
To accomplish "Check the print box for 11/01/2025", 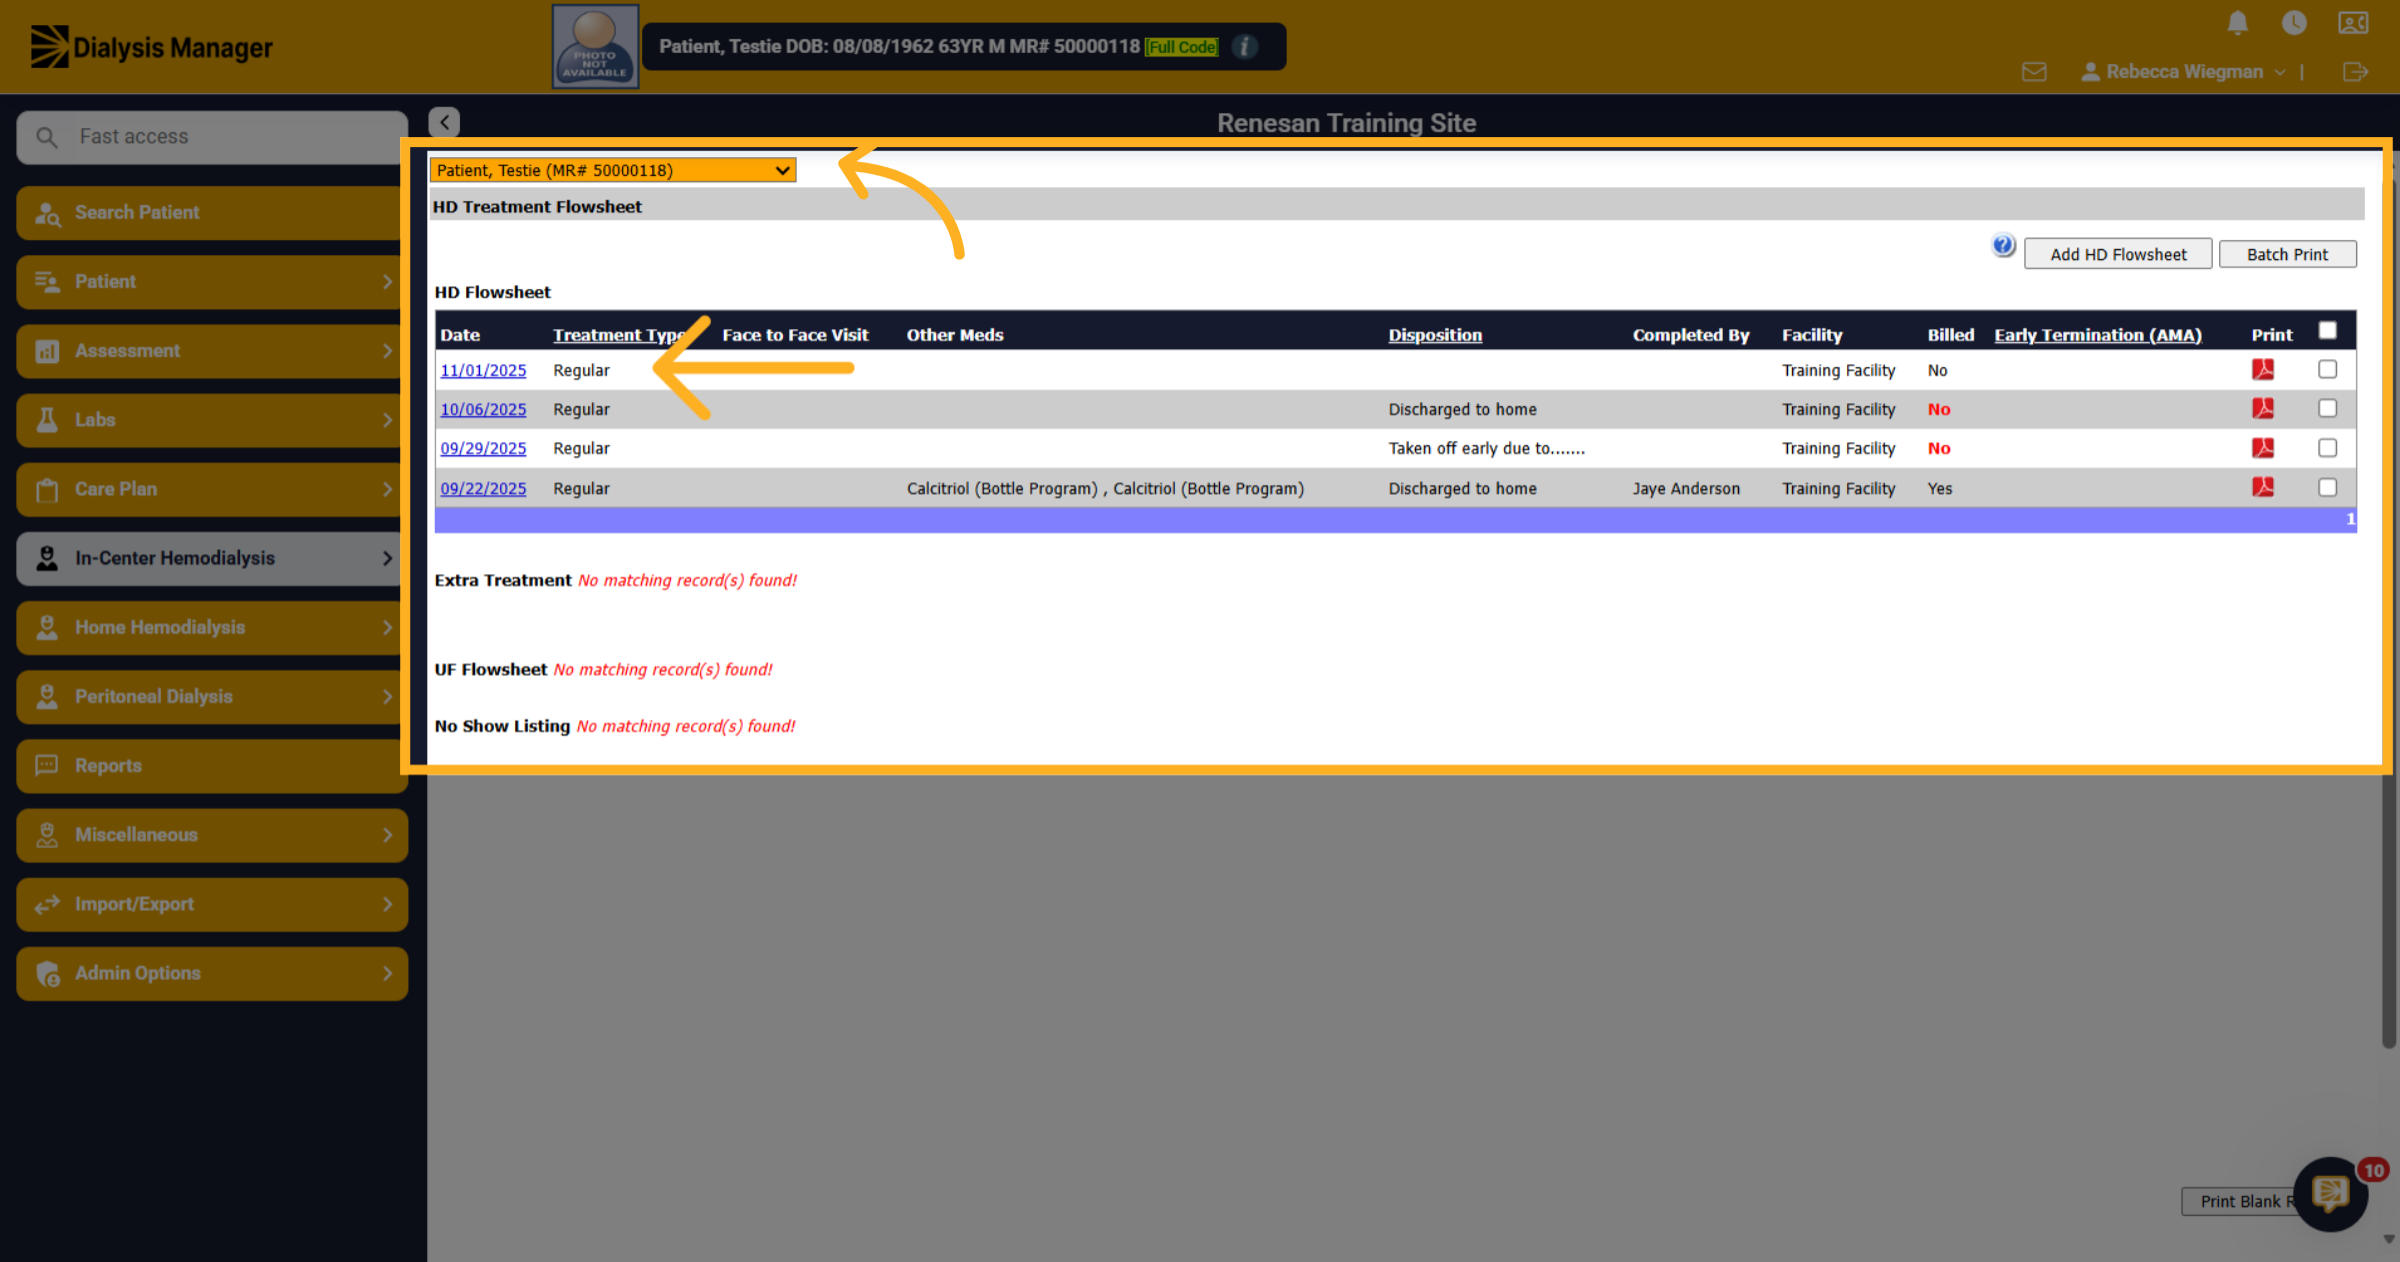I will pyautogui.click(x=2328, y=370).
